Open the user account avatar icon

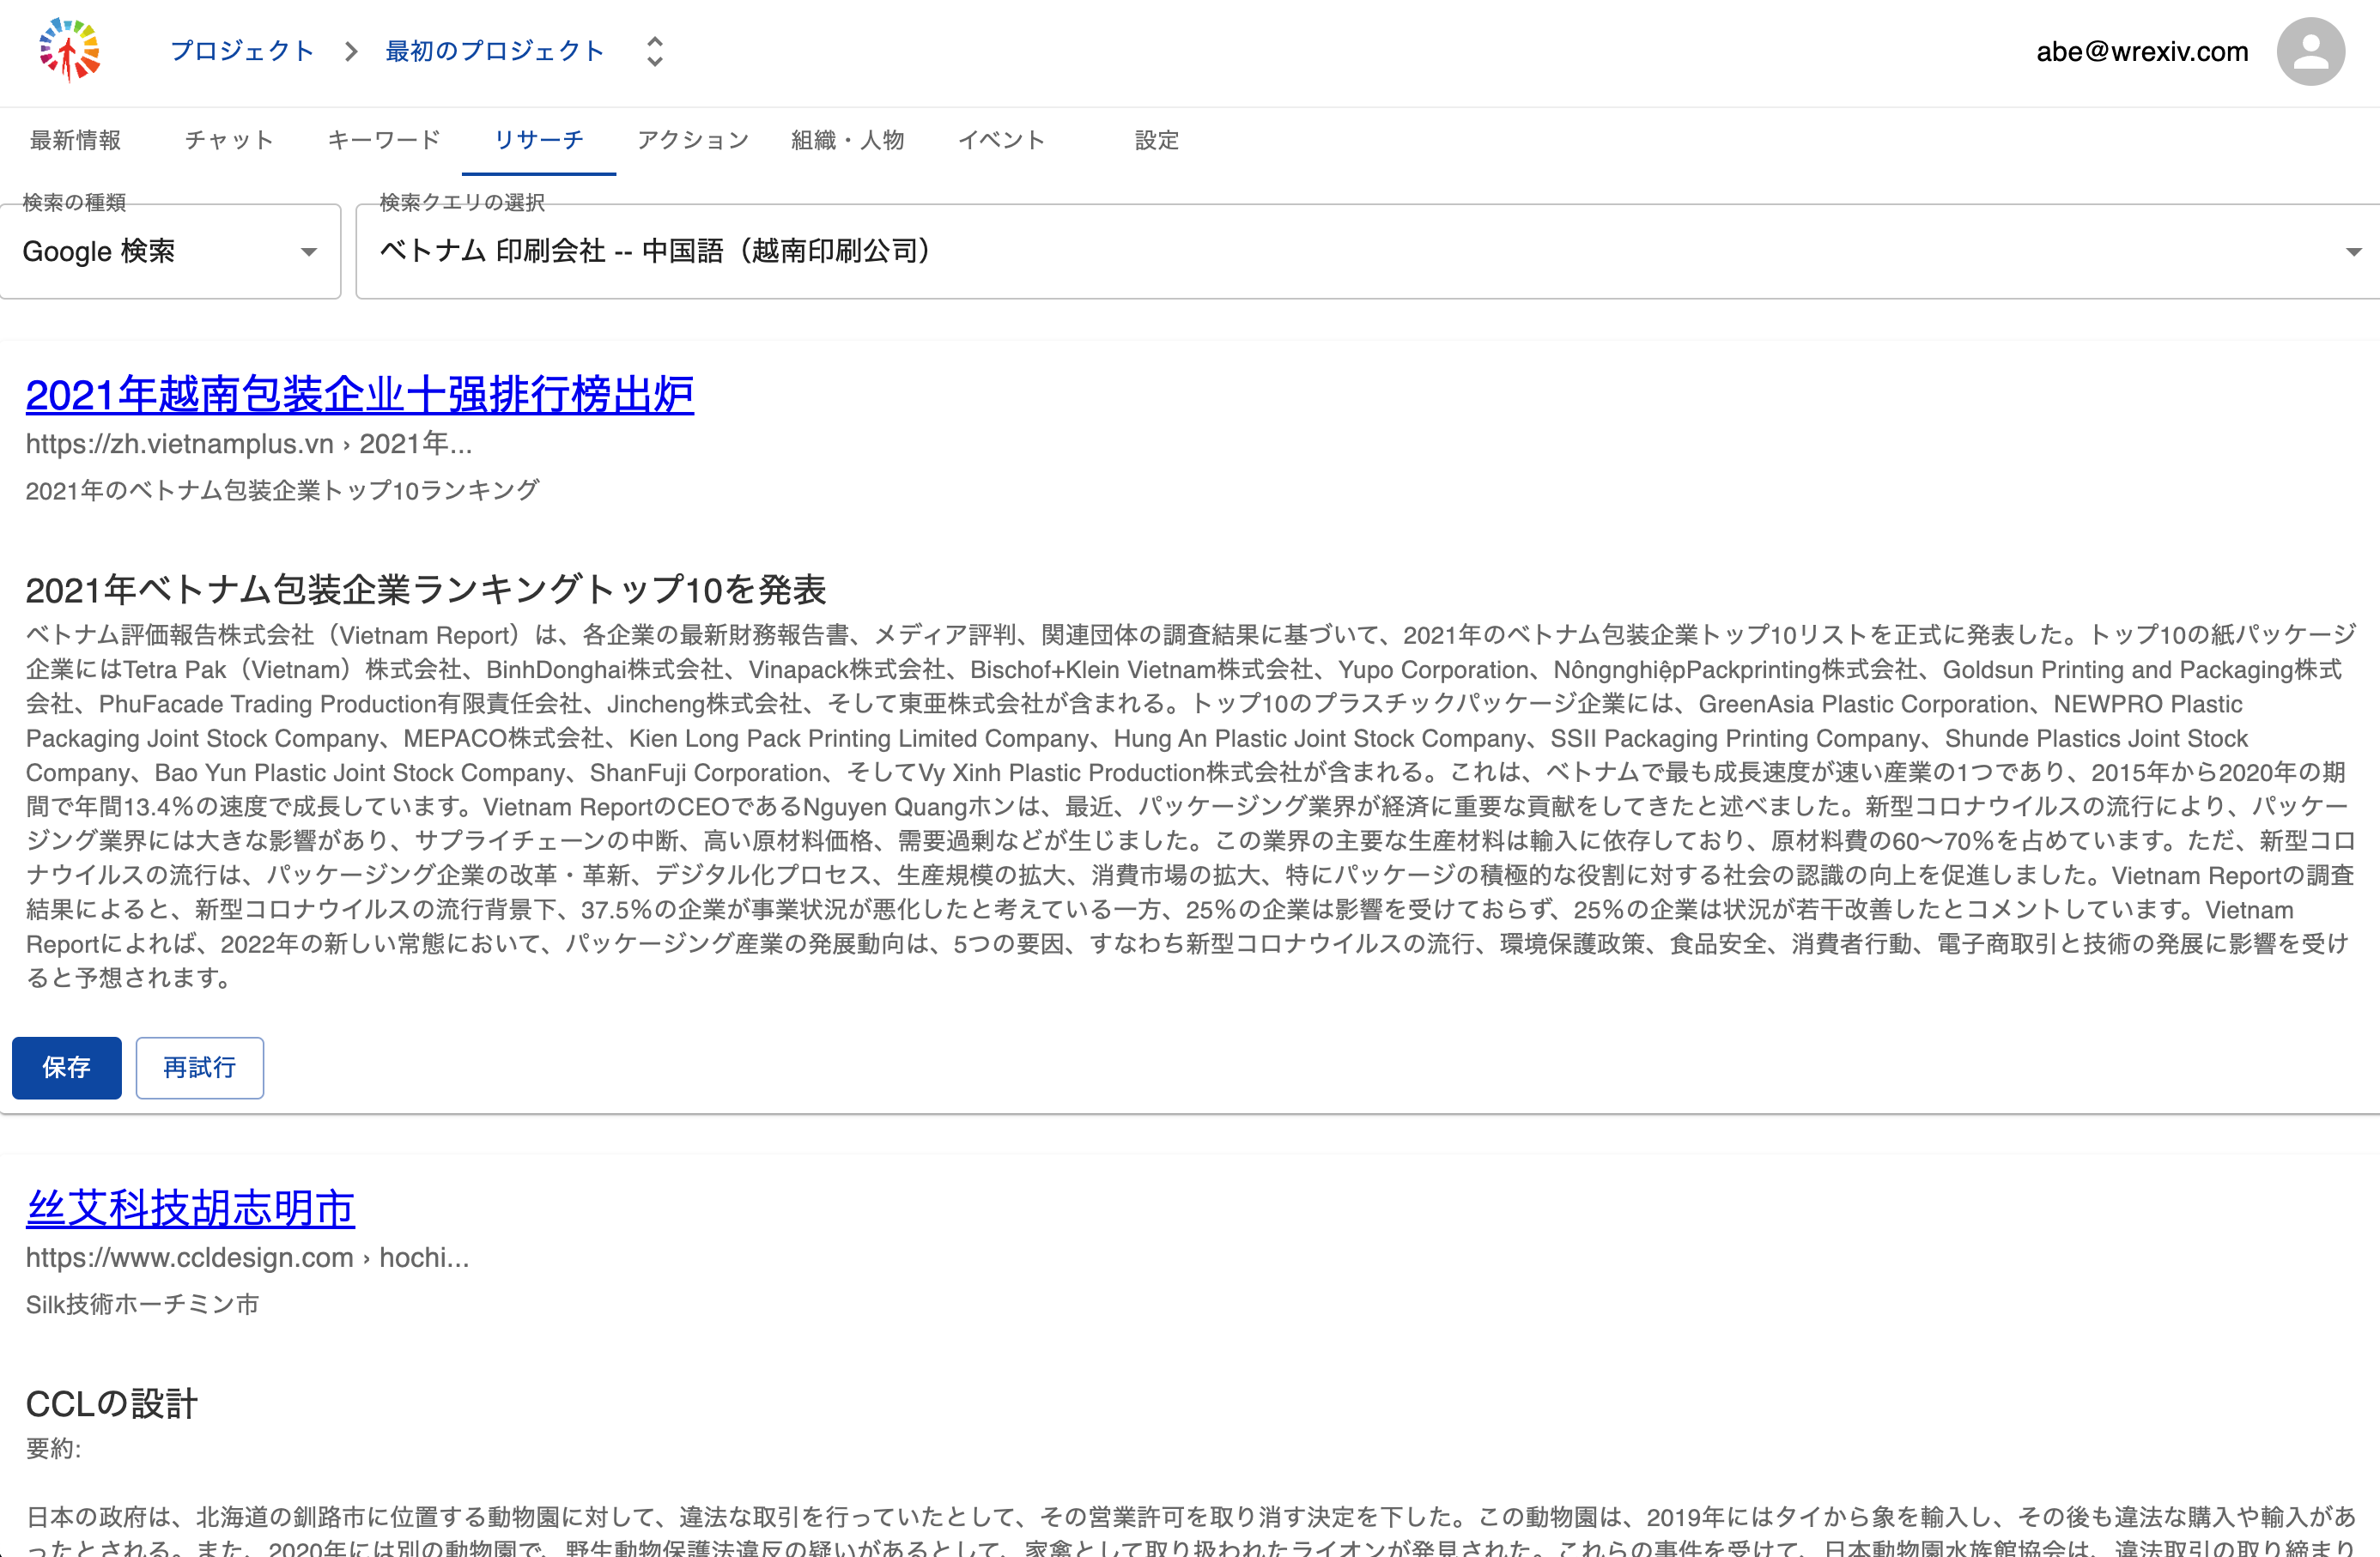(2310, 52)
